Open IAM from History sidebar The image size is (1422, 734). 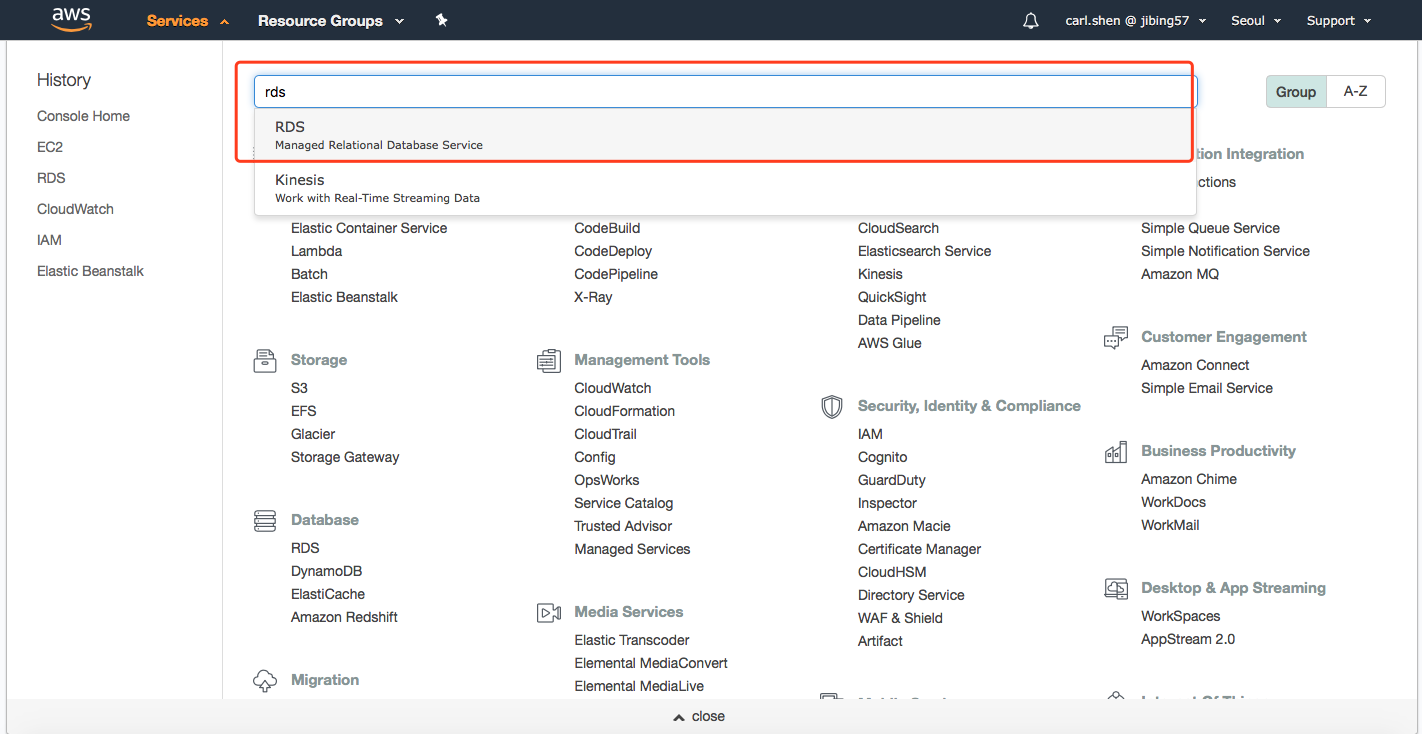[50, 240]
